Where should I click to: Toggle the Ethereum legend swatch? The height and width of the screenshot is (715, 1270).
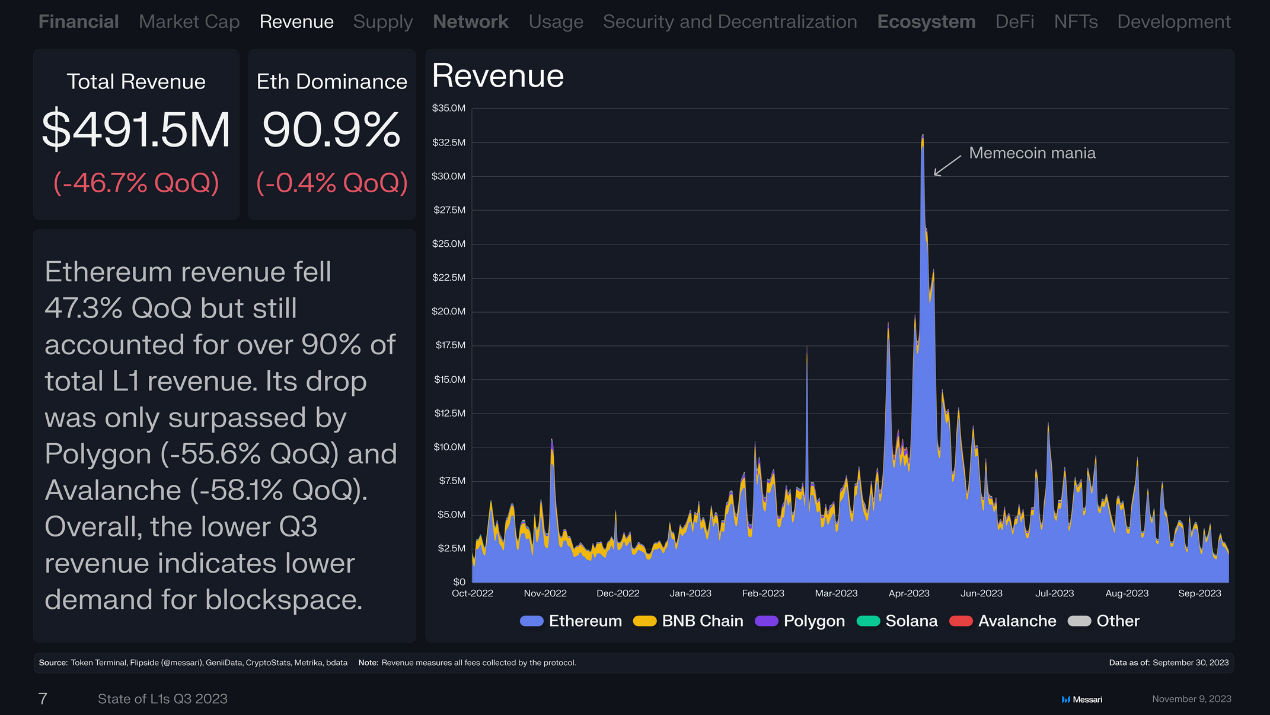pyautogui.click(x=532, y=621)
